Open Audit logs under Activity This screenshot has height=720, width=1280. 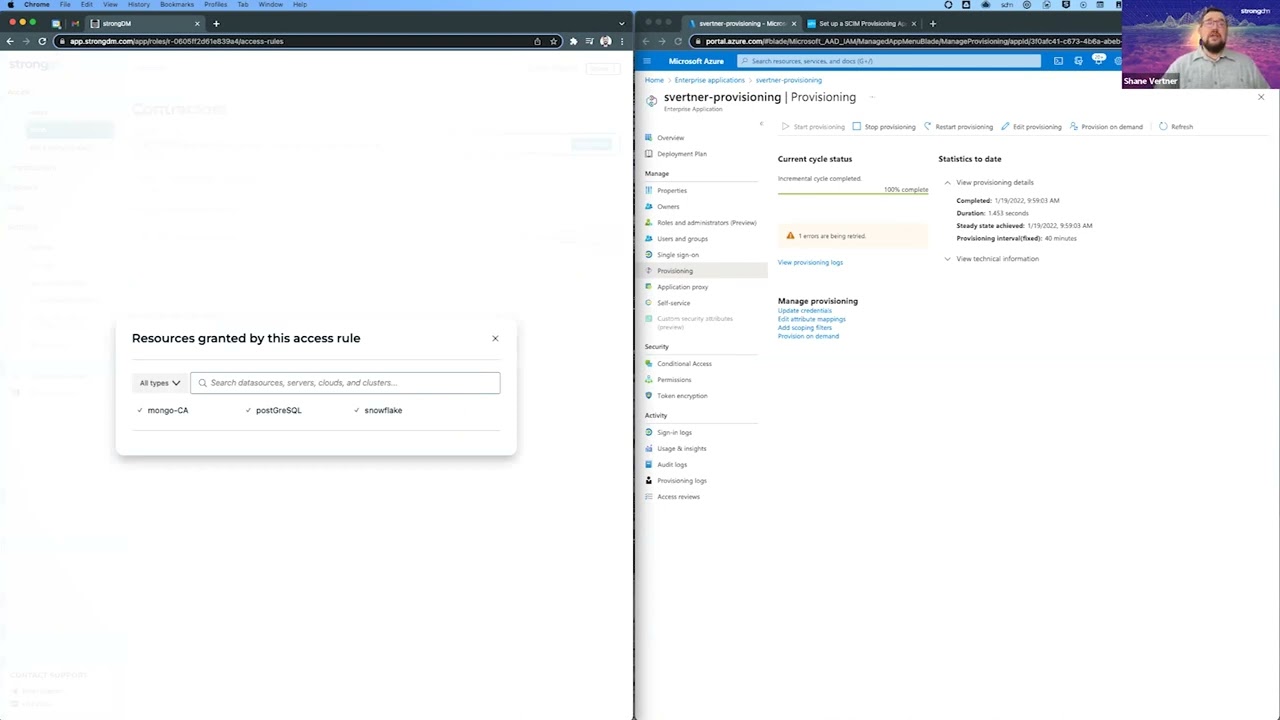(x=672, y=464)
